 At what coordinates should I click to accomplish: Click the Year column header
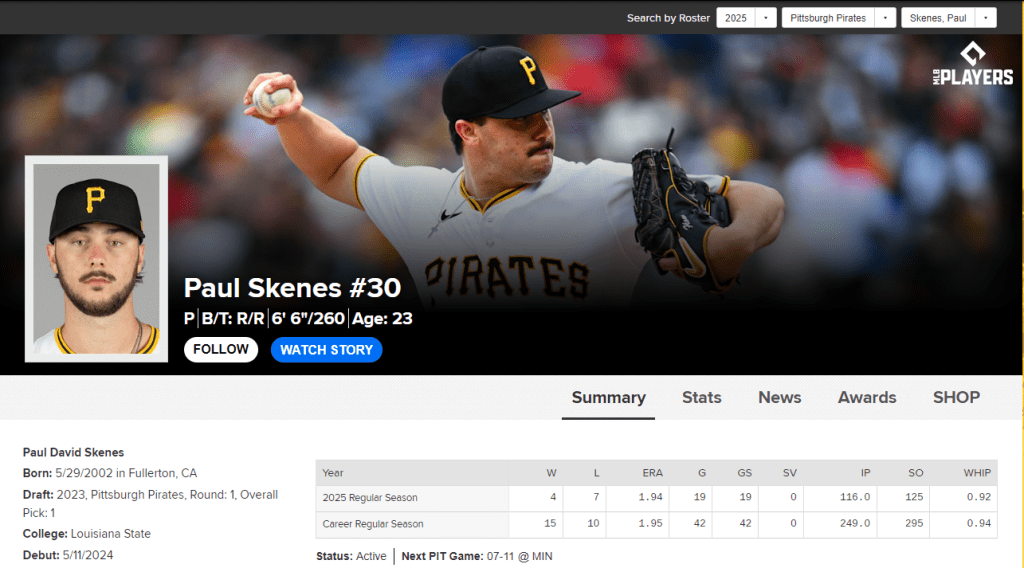pos(333,473)
